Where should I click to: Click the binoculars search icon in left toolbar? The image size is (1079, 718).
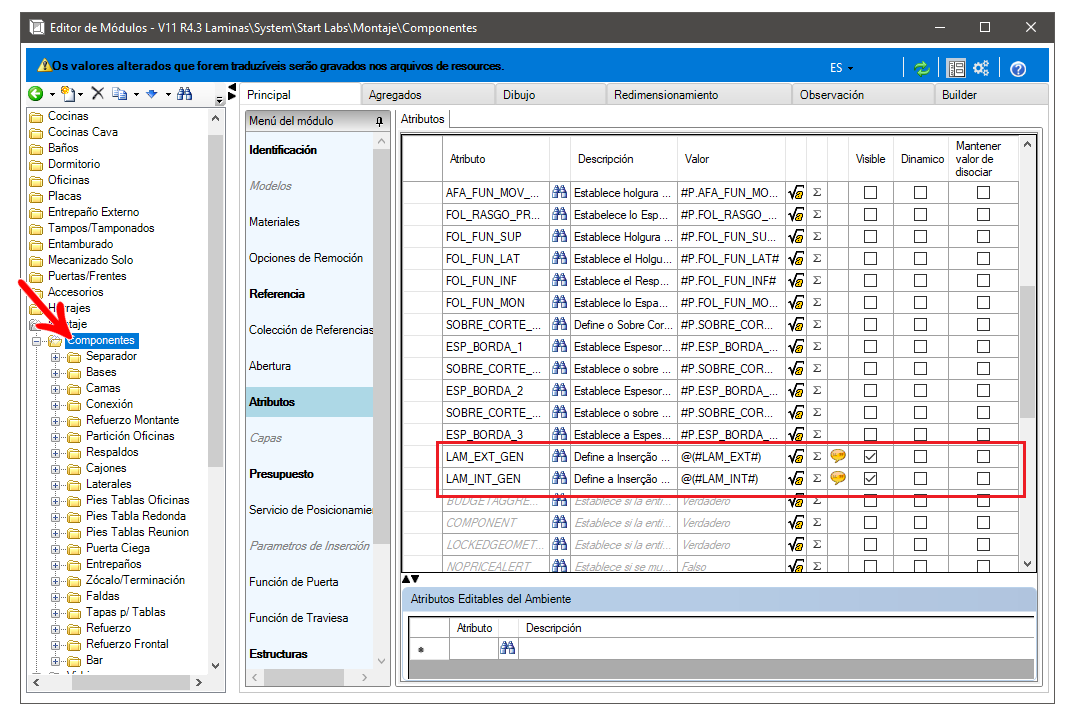point(184,94)
